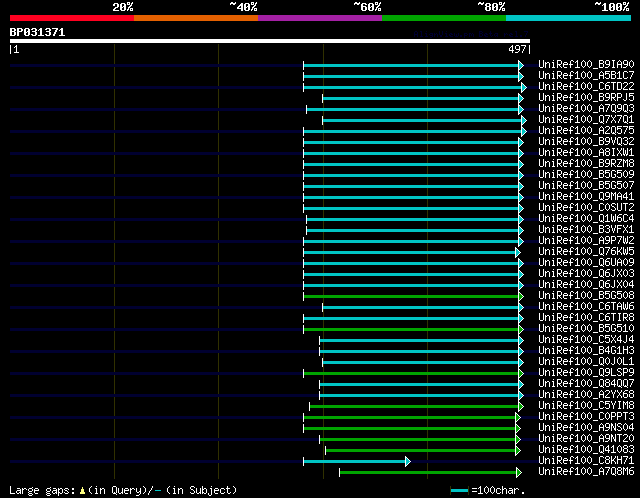Open the UniRef100_A9NS04 hit
This screenshot has width=640, height=498.
(x=586, y=428)
